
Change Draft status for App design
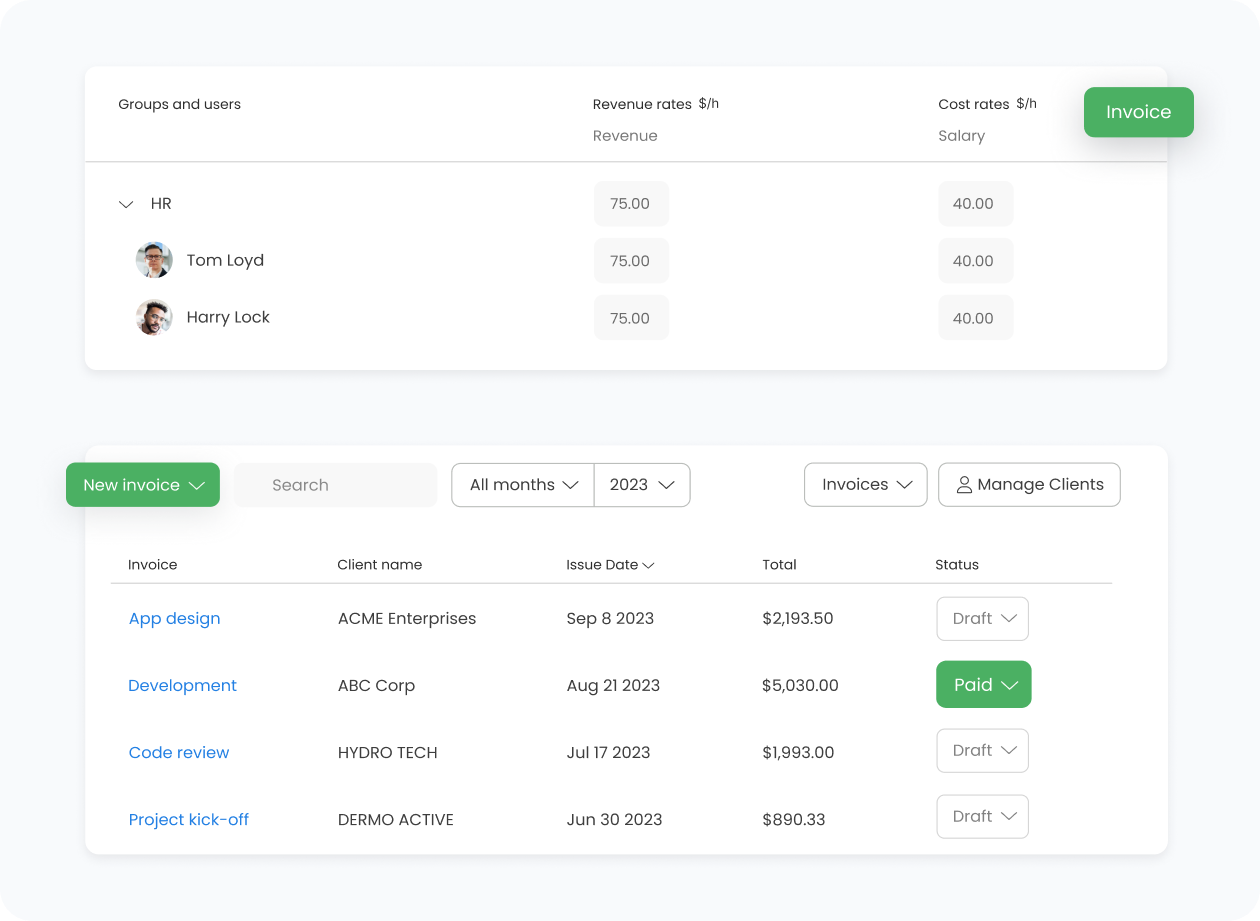point(982,619)
